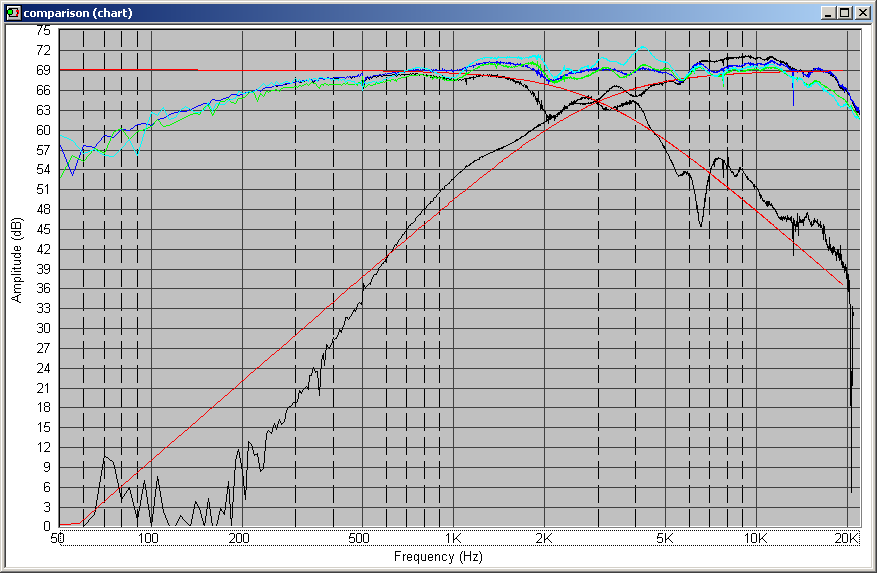Click the 45 dB axis value
877x573 pixels.
pyautogui.click(x=43, y=229)
